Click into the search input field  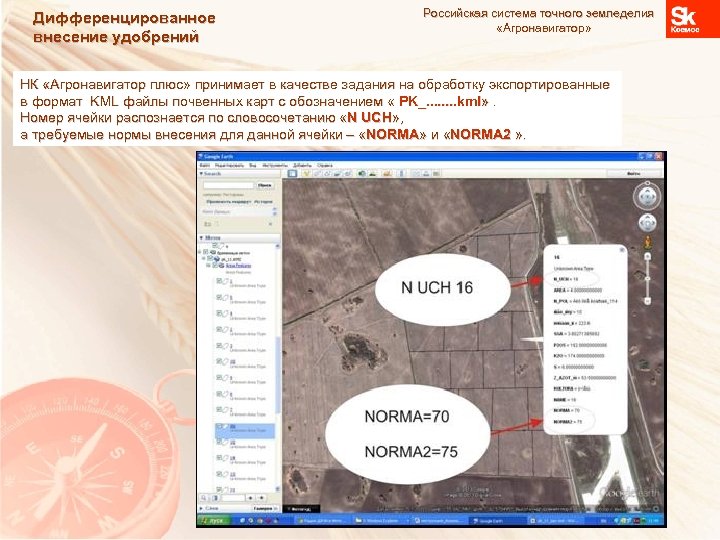[x=229, y=185]
